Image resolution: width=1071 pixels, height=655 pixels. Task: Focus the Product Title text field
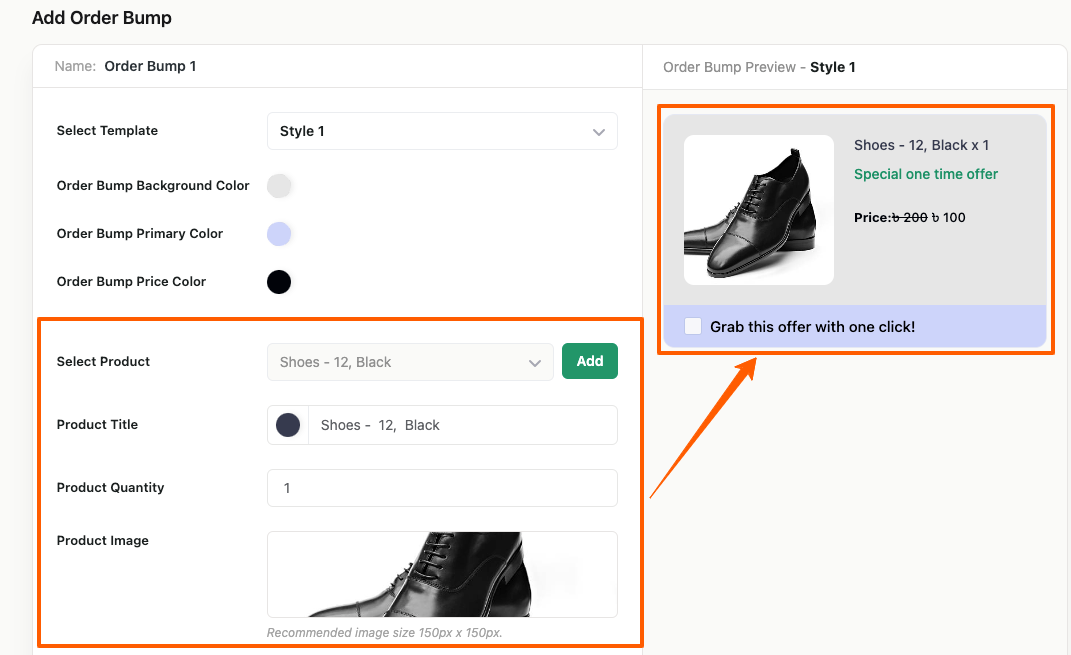click(x=461, y=425)
